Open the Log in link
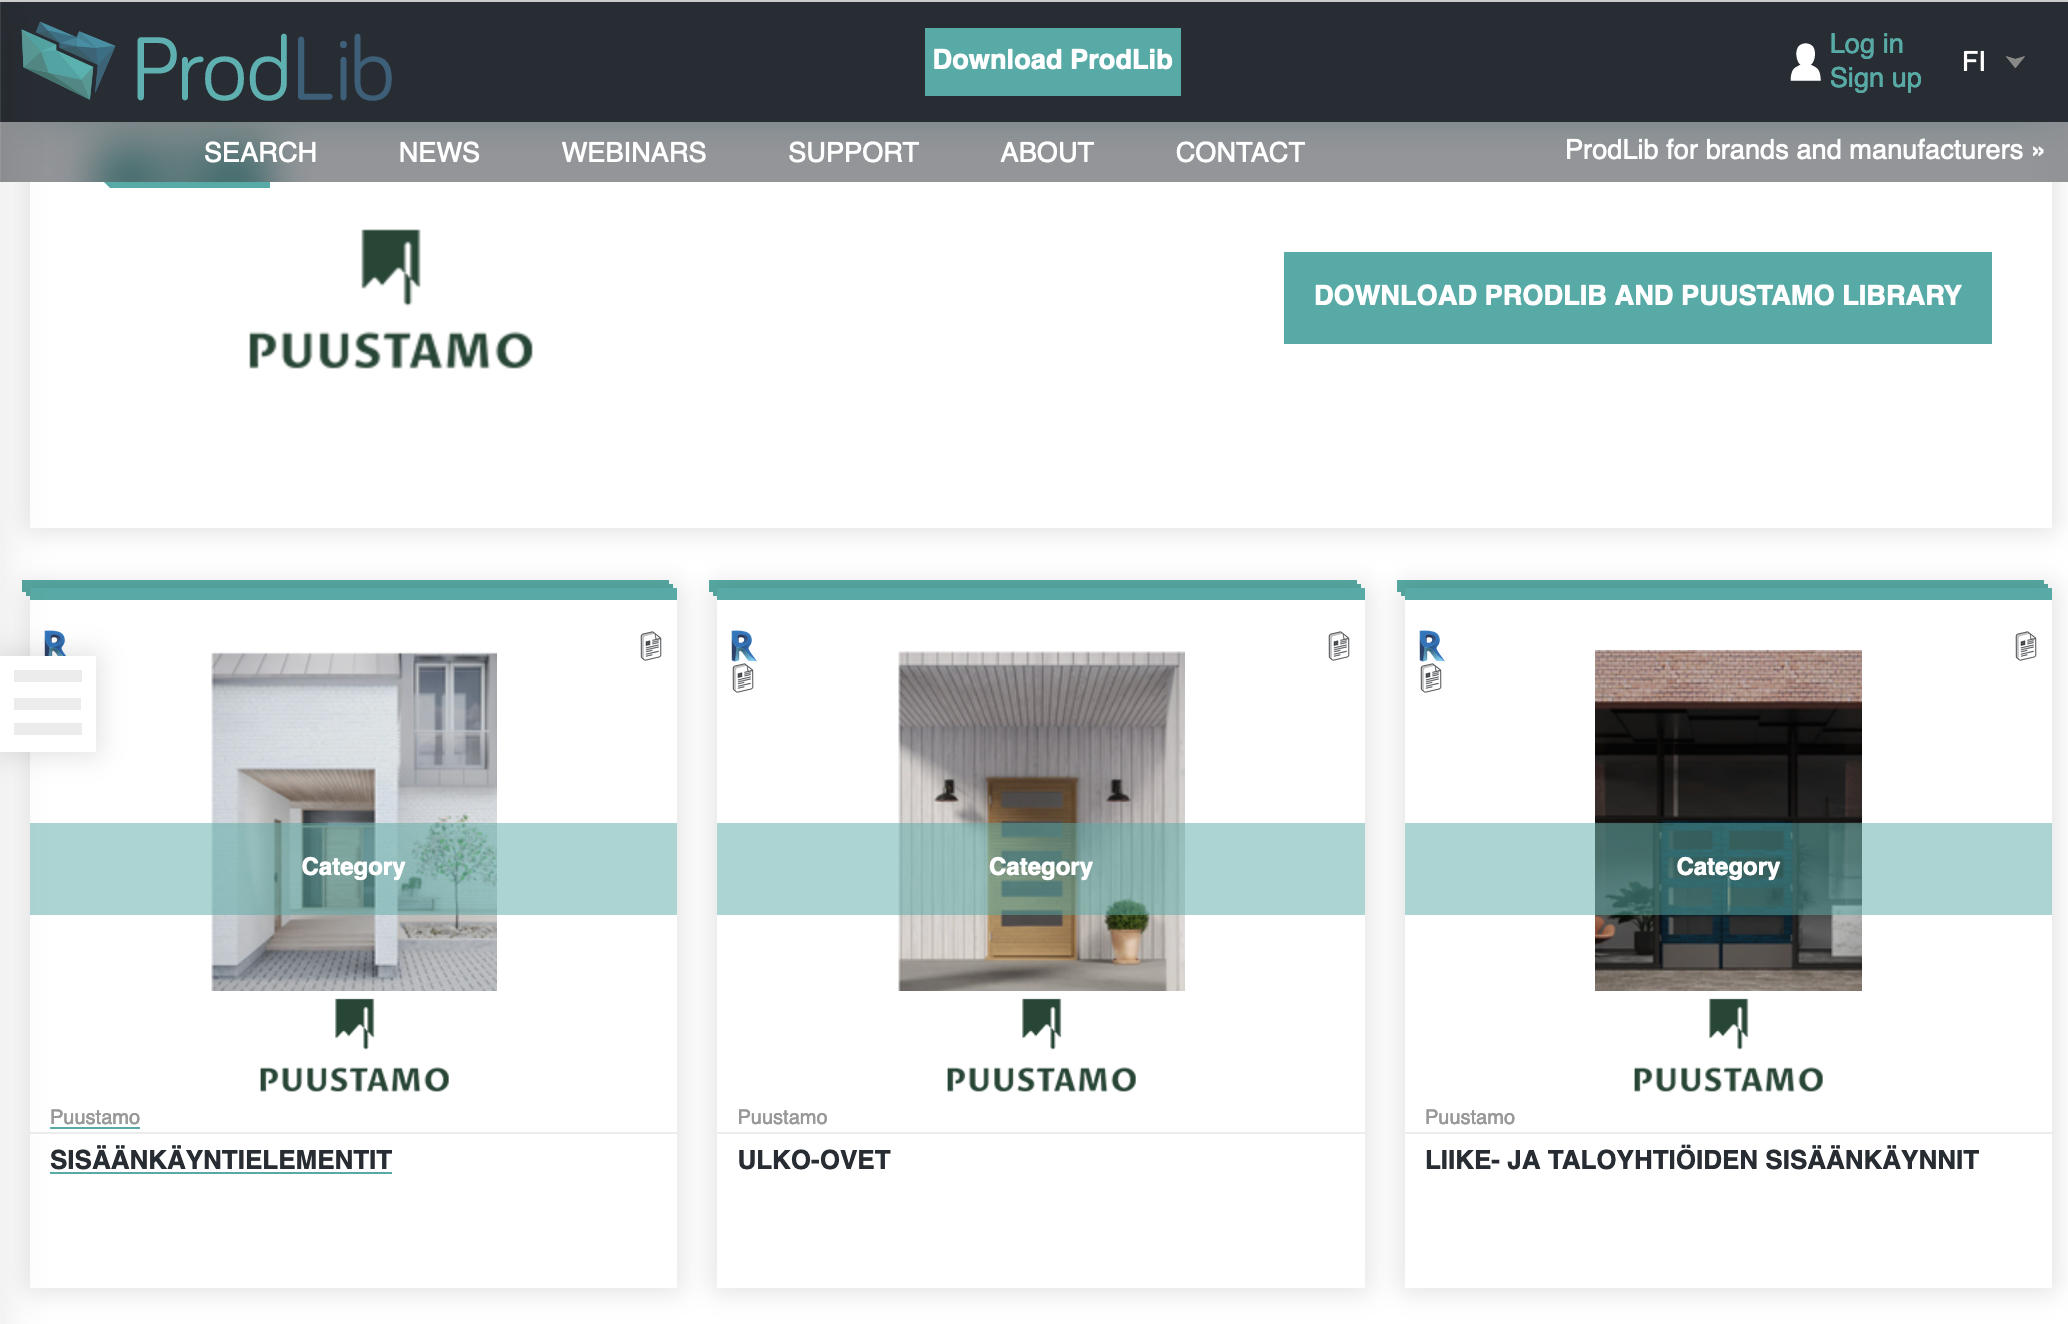The width and height of the screenshot is (2068, 1324). click(1865, 44)
